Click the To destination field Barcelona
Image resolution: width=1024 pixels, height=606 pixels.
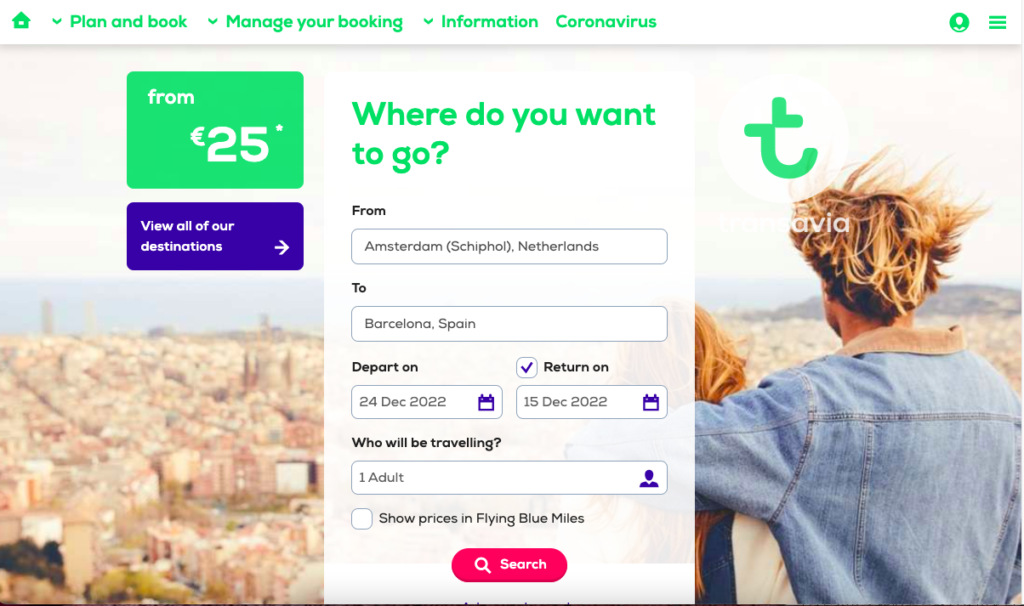[509, 324]
